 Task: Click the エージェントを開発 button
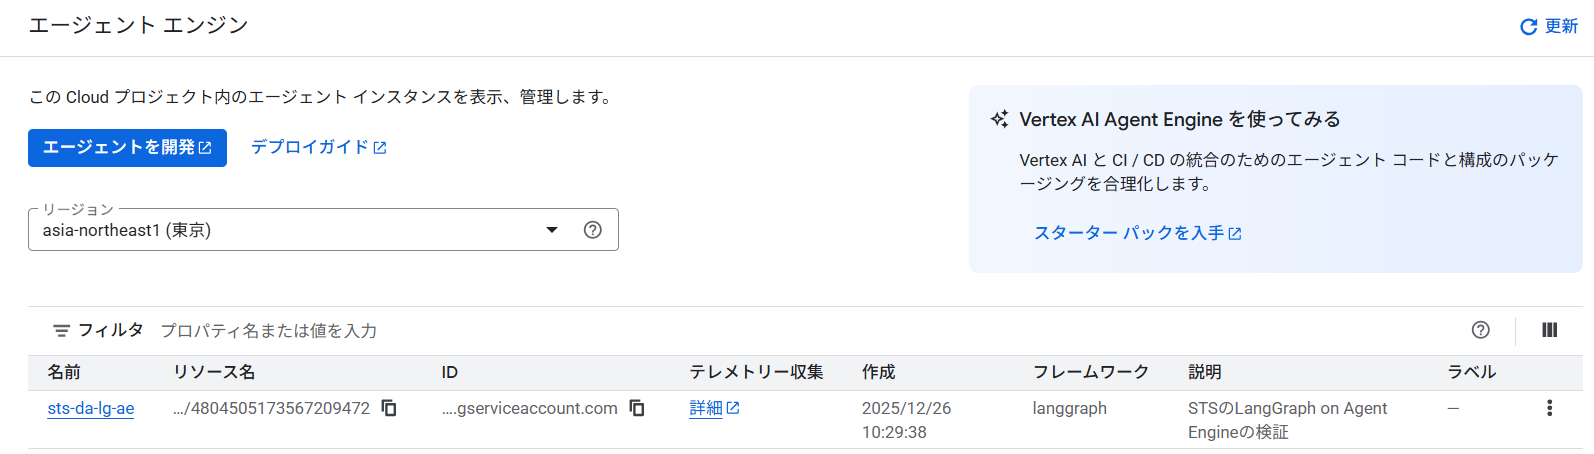coord(127,148)
